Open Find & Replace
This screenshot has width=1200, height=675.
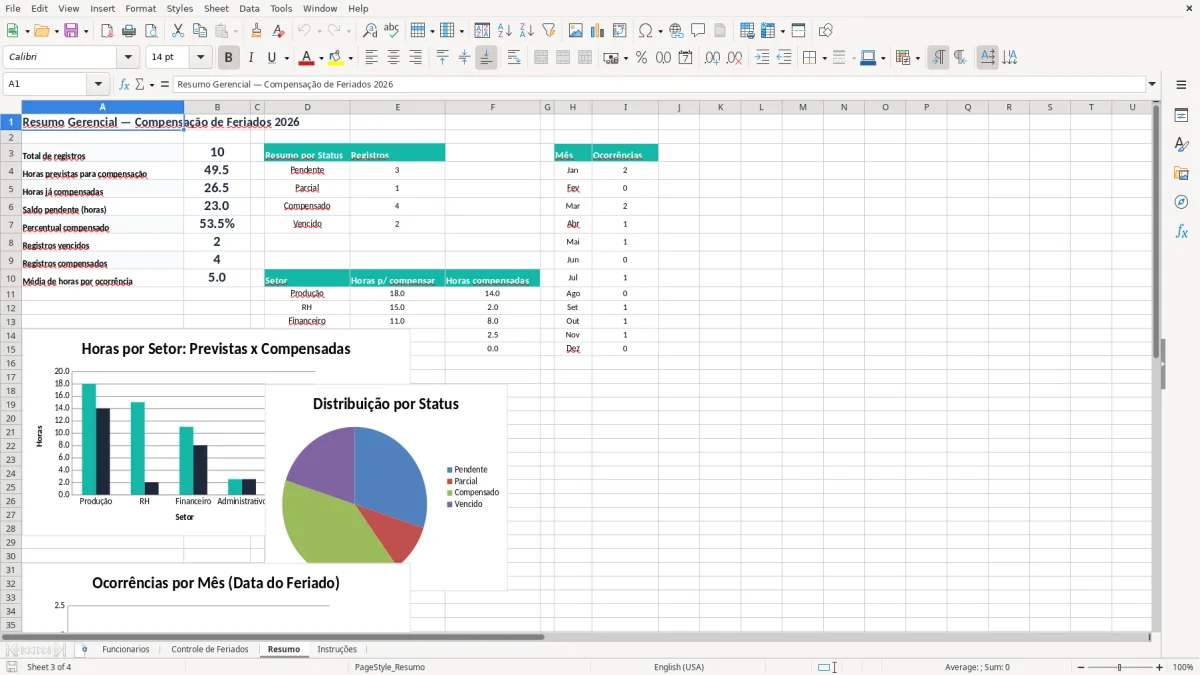click(370, 31)
